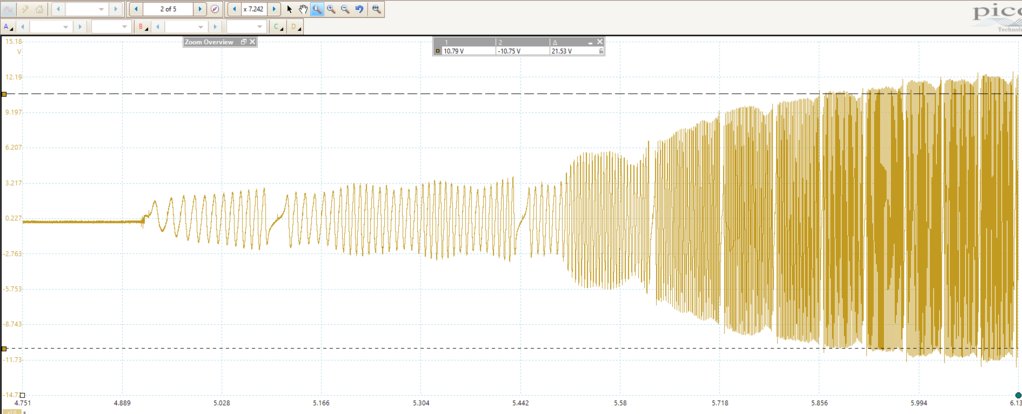Open channel D options

(295, 27)
